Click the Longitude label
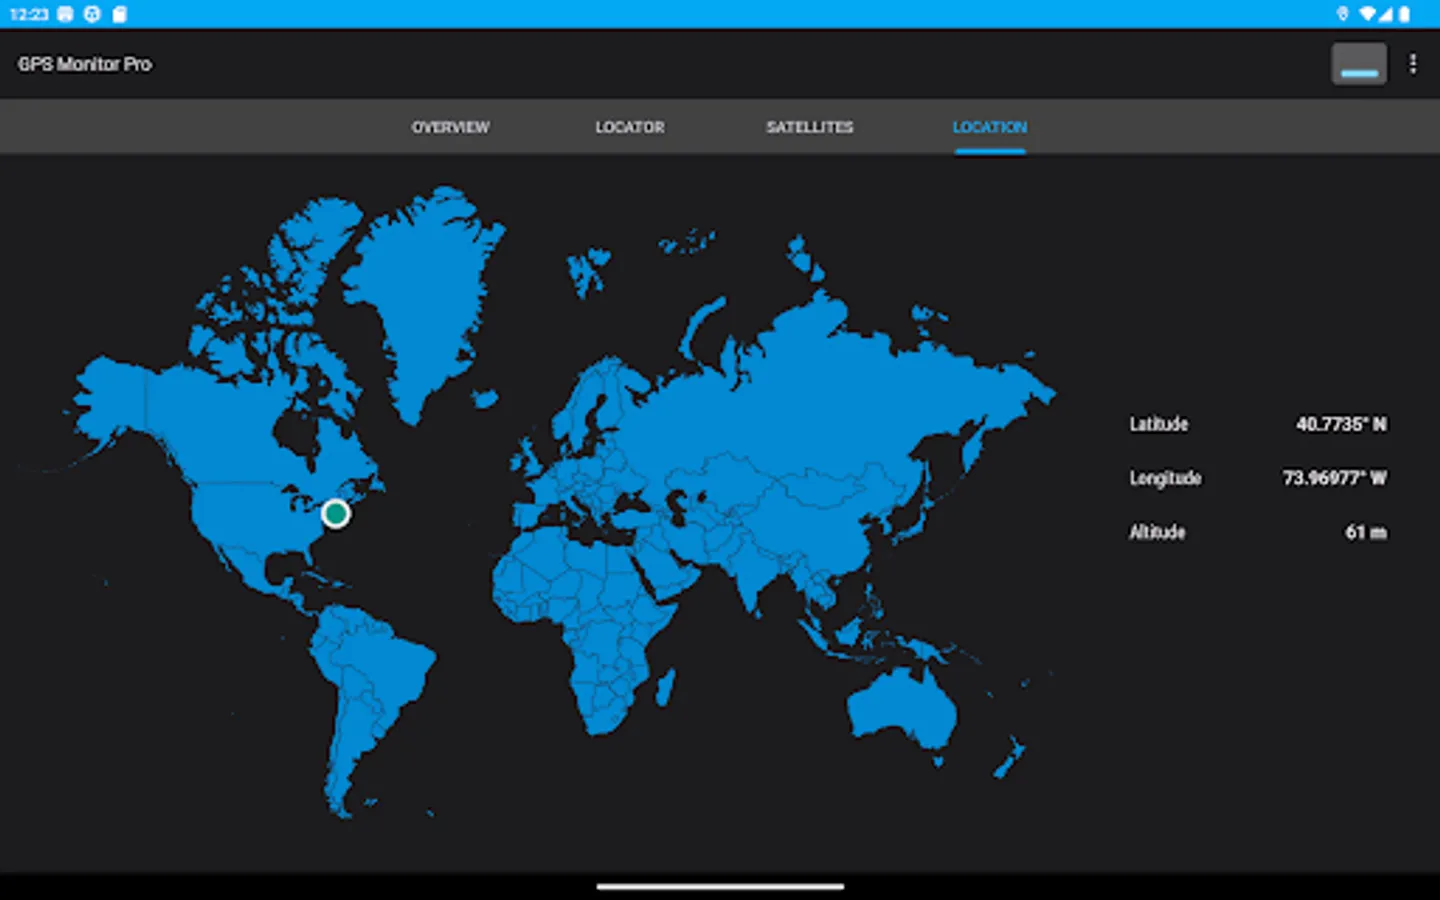Image resolution: width=1440 pixels, height=900 pixels. tap(1165, 478)
